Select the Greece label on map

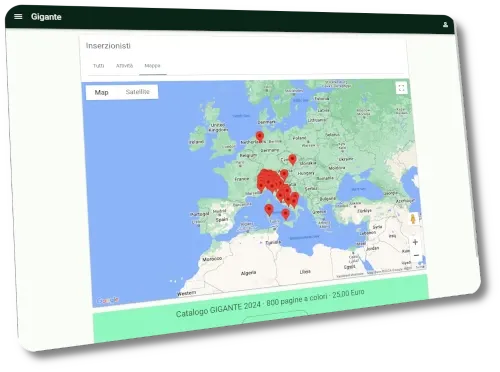(319, 212)
